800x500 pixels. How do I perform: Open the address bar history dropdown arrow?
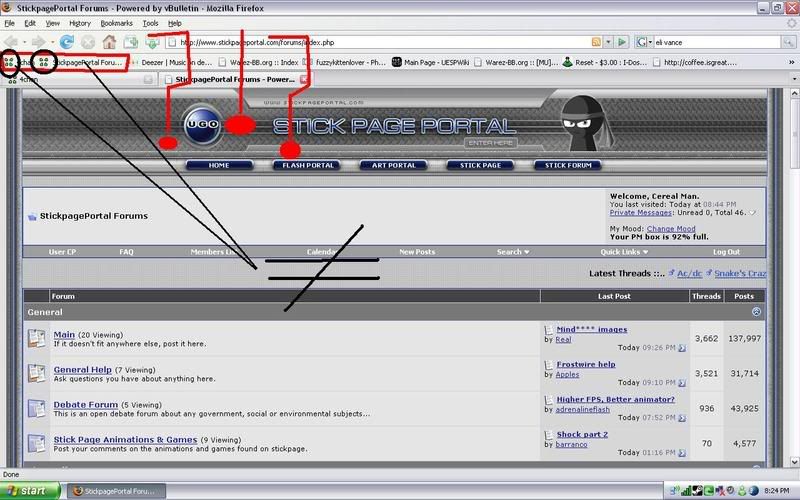click(x=609, y=42)
